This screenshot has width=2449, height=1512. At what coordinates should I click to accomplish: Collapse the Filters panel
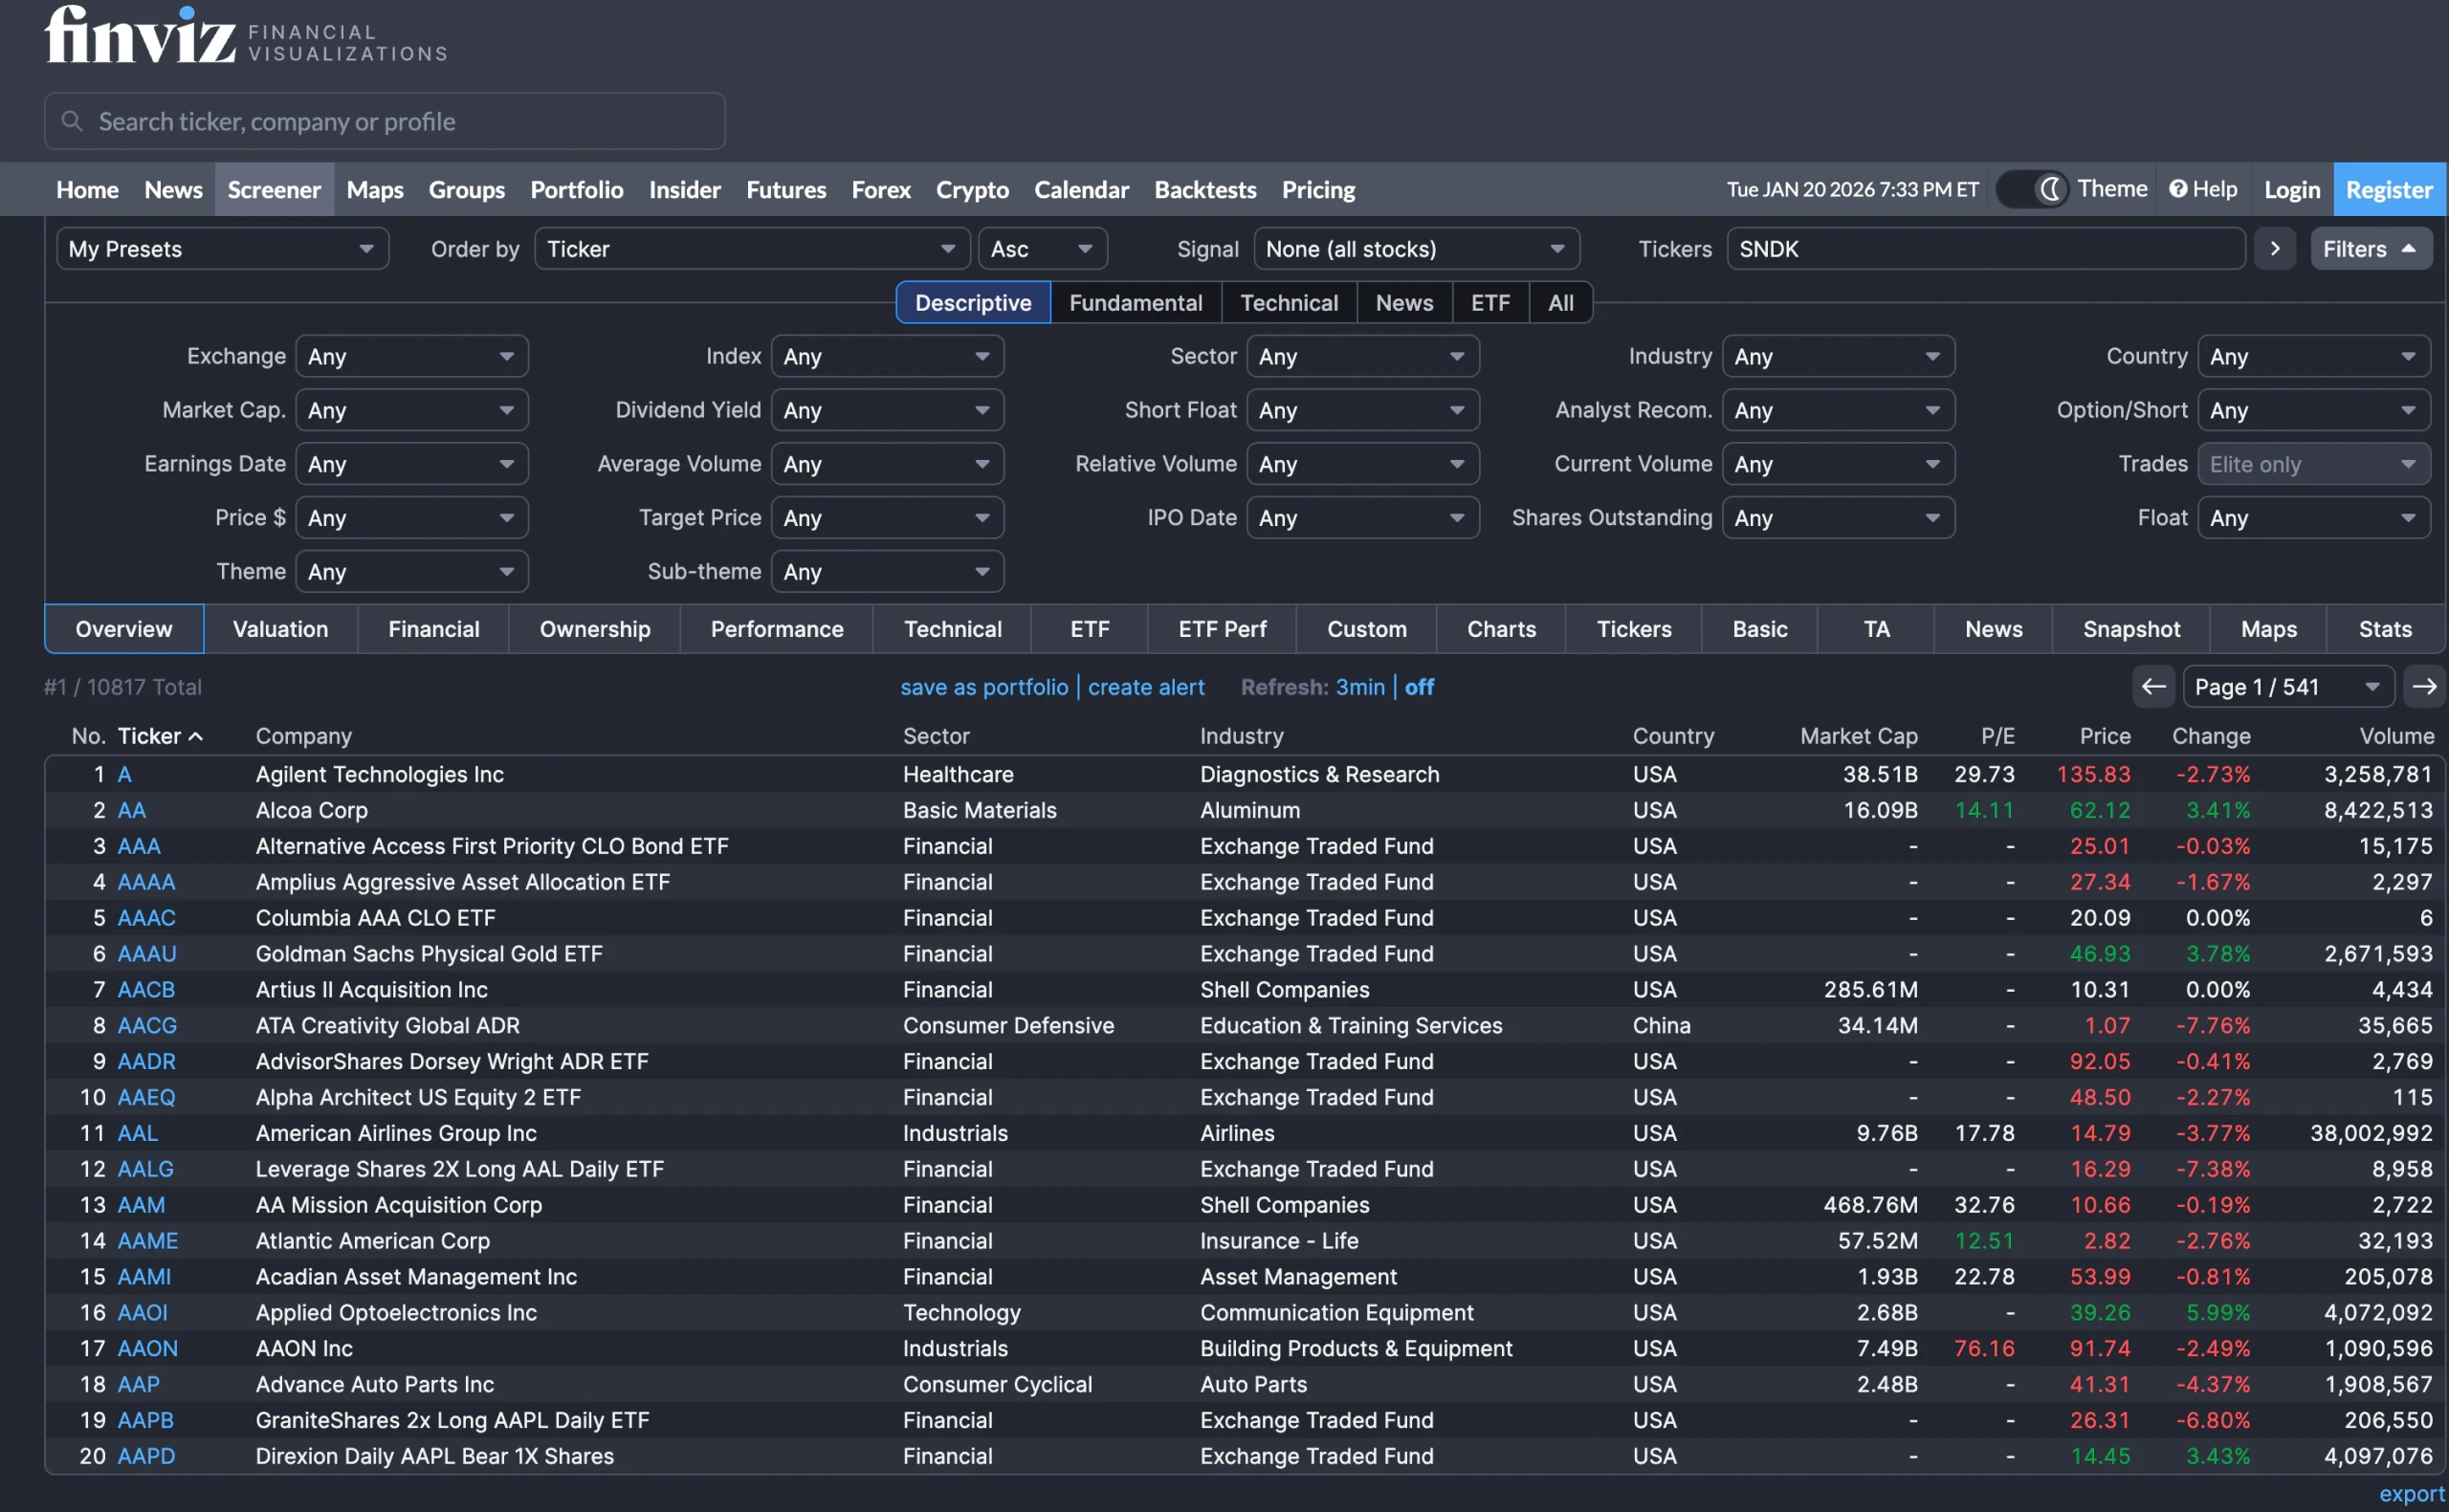(2368, 249)
